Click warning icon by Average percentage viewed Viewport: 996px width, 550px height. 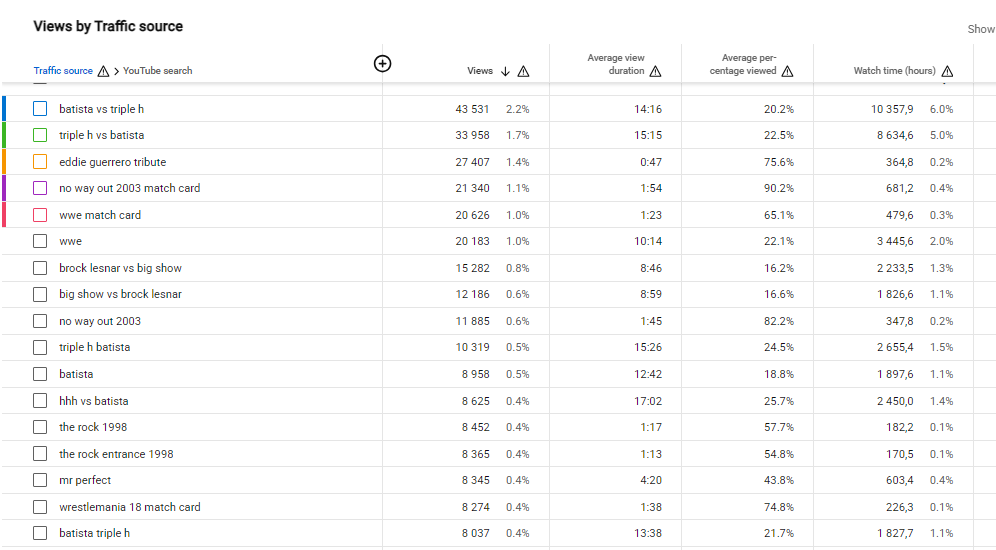[788, 71]
